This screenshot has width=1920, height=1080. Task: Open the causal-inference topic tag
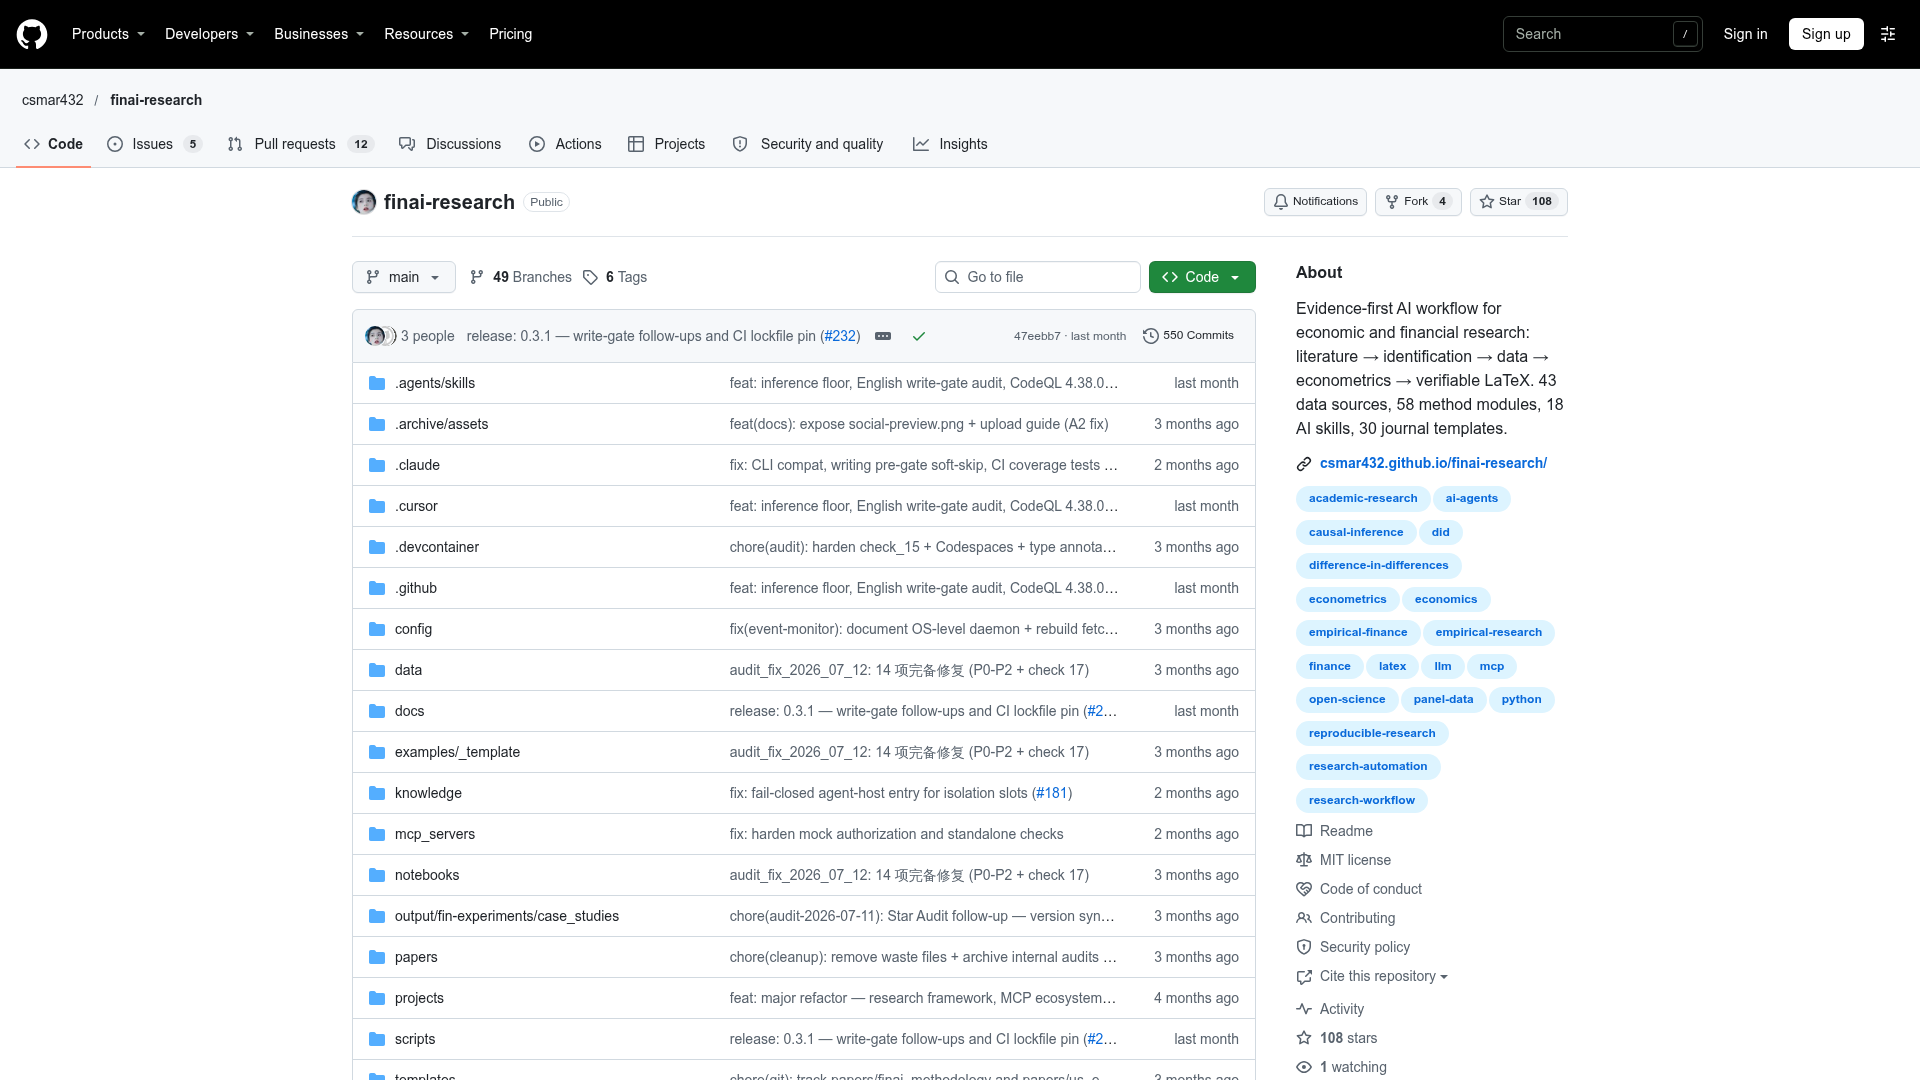[x=1356, y=532]
